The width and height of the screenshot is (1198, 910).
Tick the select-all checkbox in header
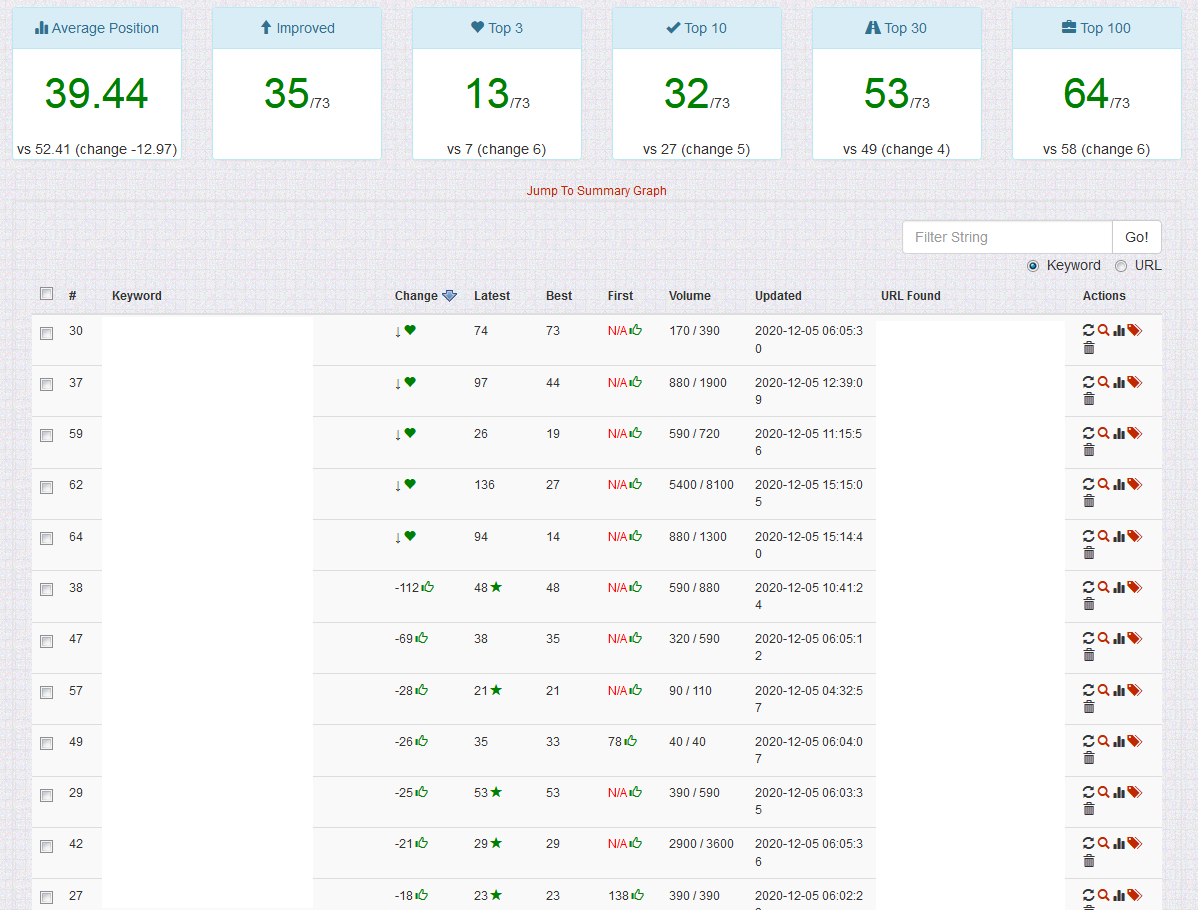tap(47, 293)
